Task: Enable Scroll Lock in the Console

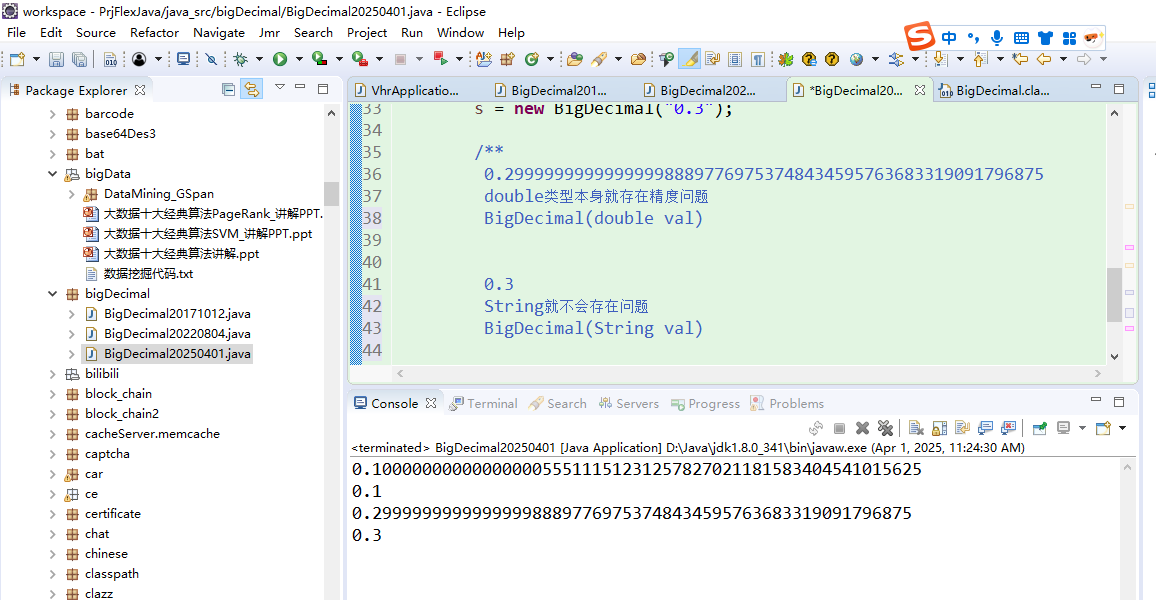Action: pyautogui.click(x=938, y=428)
